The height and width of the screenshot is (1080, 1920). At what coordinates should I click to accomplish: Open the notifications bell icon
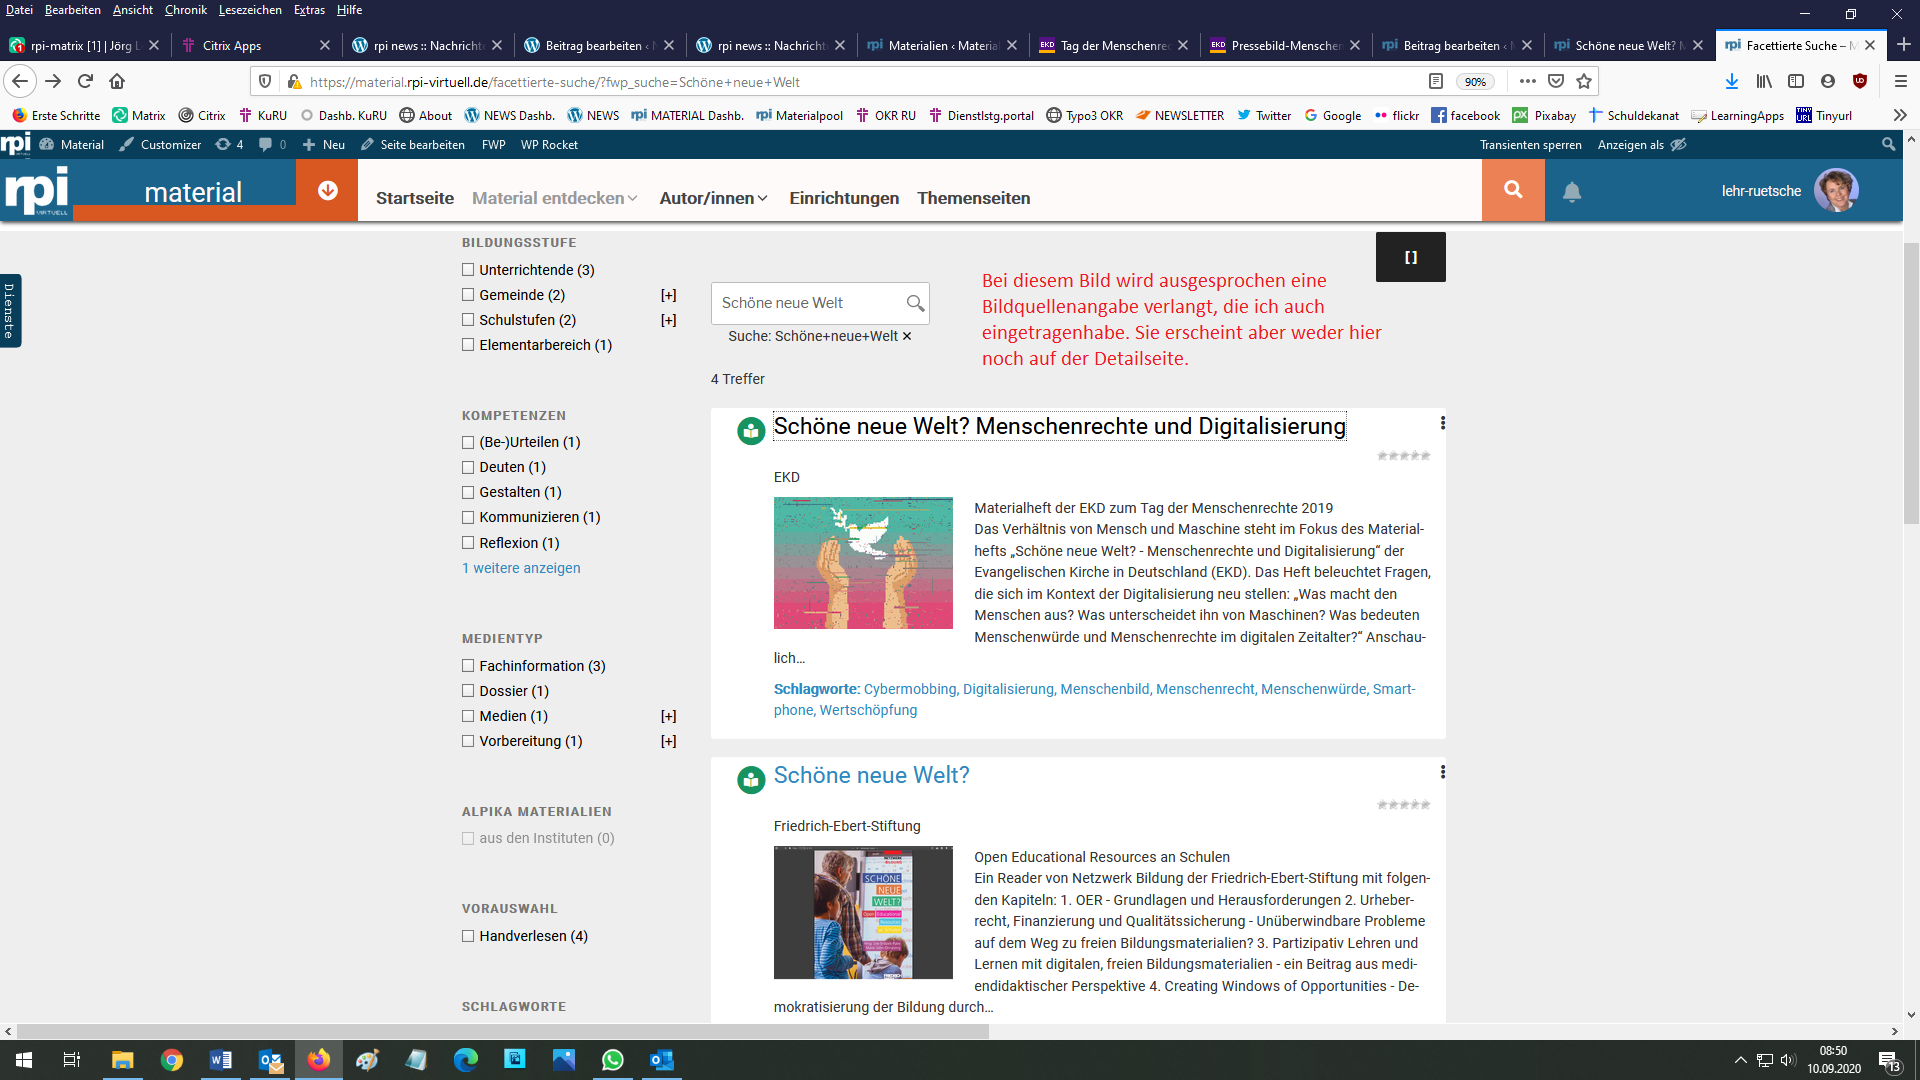pyautogui.click(x=1573, y=190)
